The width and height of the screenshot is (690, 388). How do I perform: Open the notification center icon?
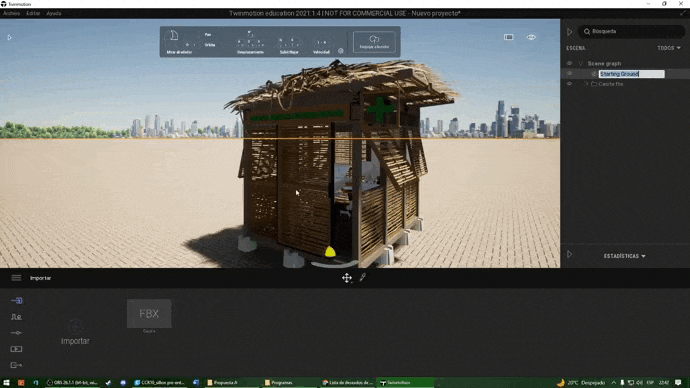tap(678, 383)
